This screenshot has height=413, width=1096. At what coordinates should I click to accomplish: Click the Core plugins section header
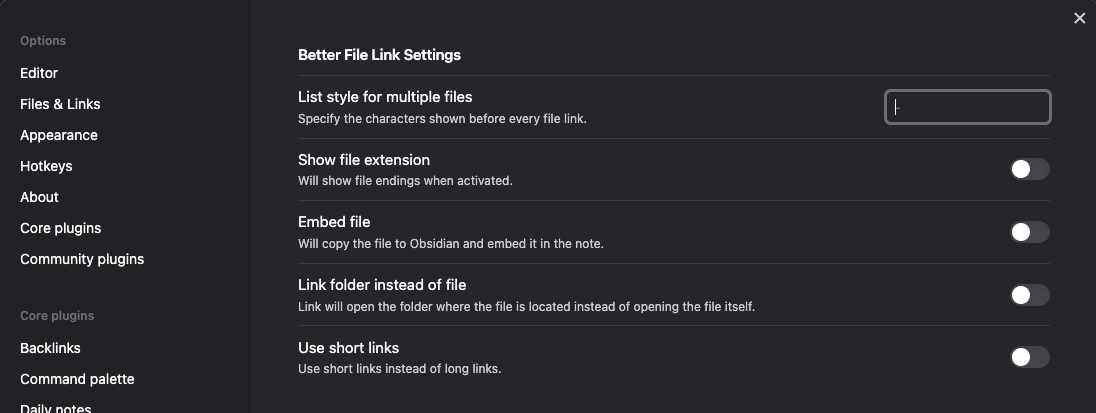pos(57,316)
